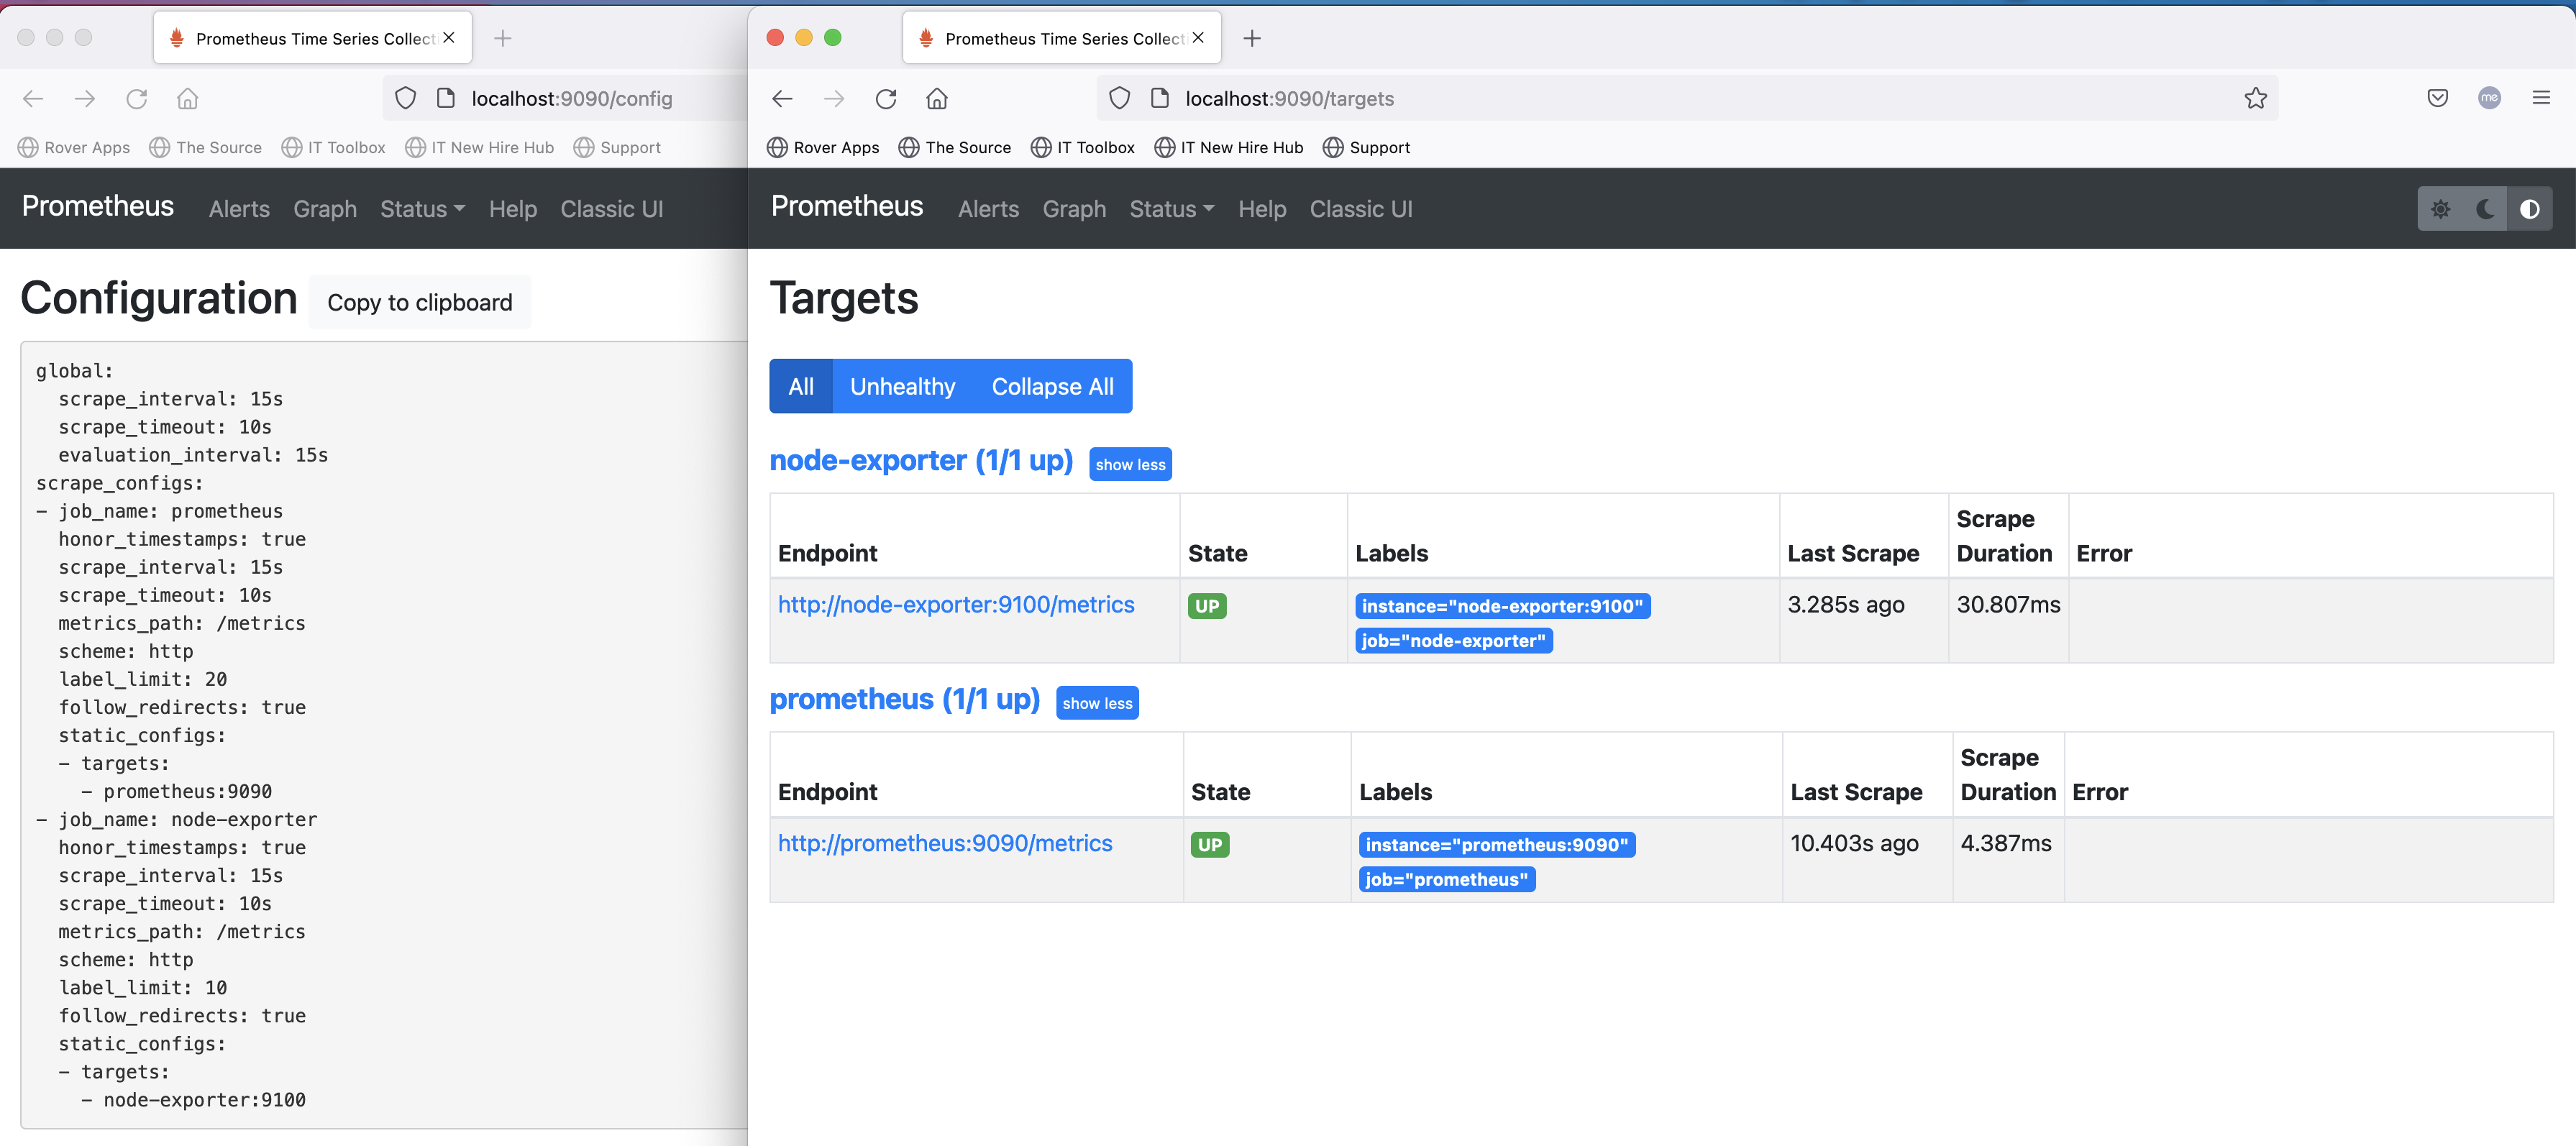Click forward arrow in targets browser window

[834, 98]
